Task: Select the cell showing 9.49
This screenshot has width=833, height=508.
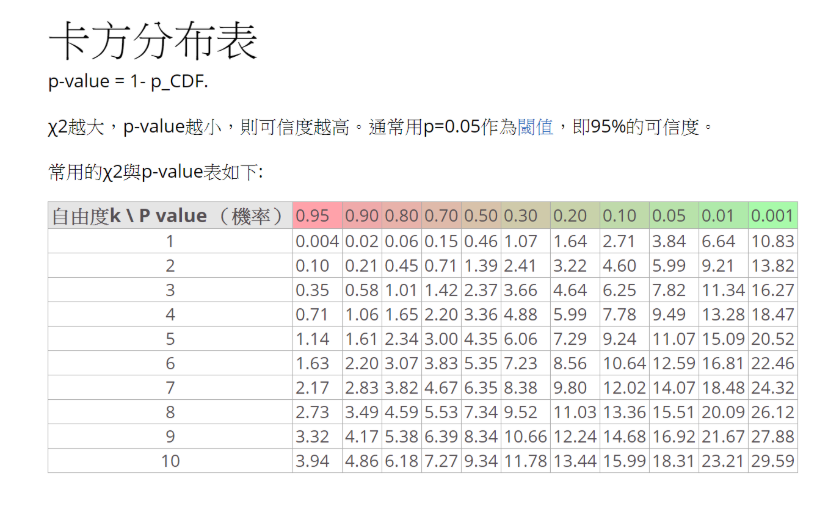Action: (674, 315)
